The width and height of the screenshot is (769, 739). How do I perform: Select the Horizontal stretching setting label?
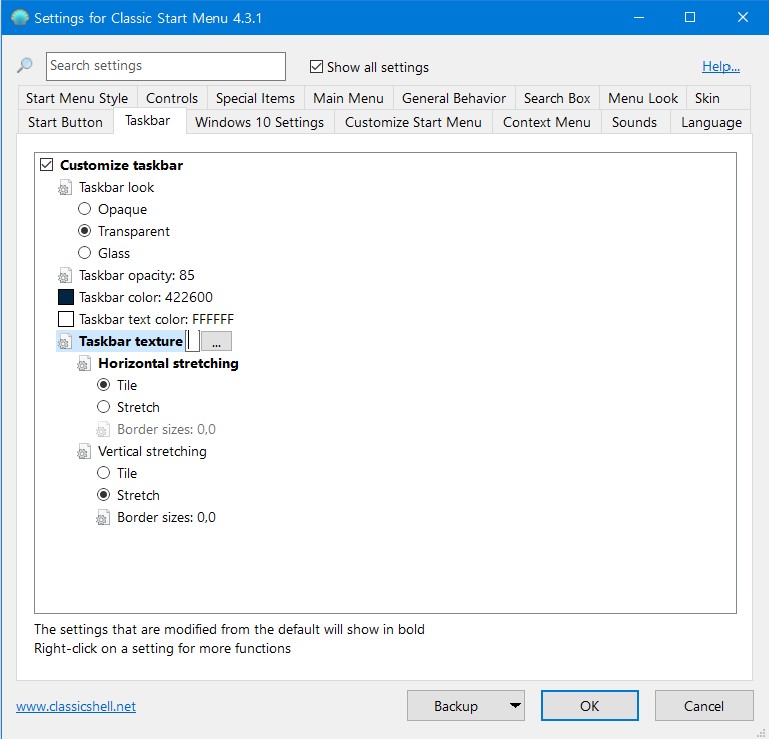click(168, 363)
